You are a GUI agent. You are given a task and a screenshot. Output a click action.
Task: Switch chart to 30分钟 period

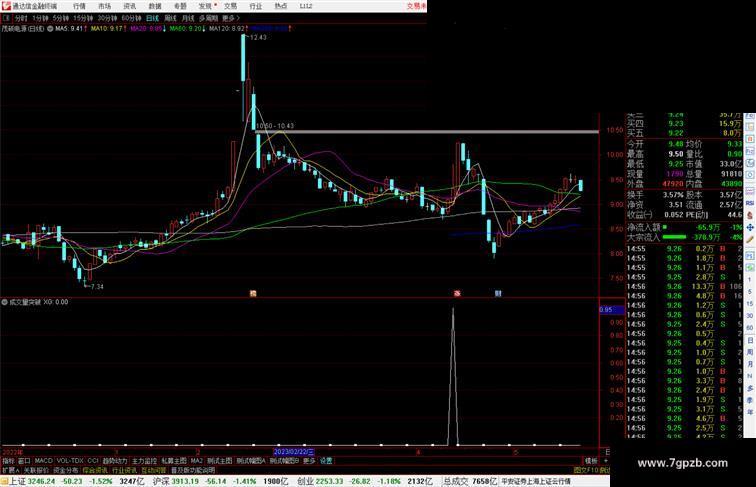107,18
